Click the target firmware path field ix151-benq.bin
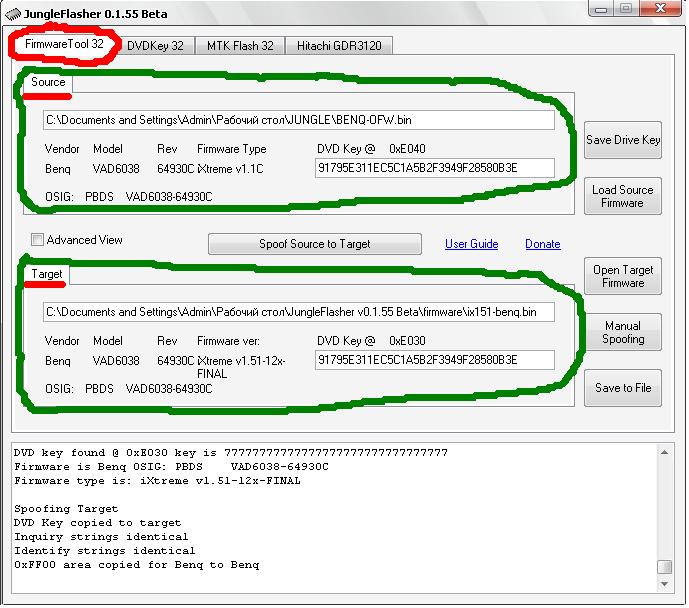The width and height of the screenshot is (689, 608). pos(299,312)
